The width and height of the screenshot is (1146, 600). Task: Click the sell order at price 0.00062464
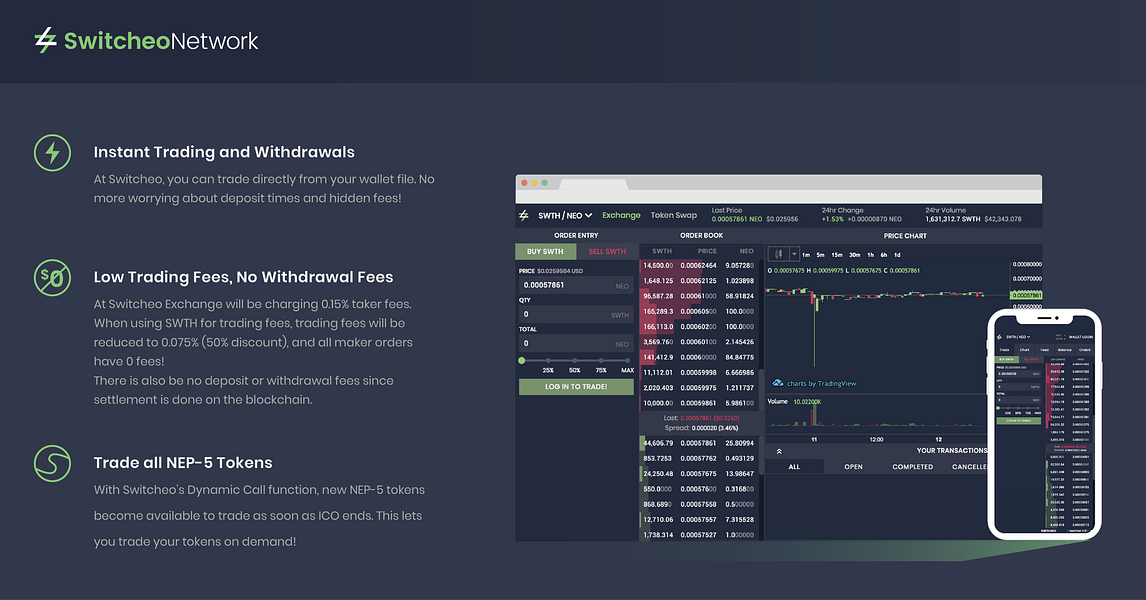[x=699, y=266]
